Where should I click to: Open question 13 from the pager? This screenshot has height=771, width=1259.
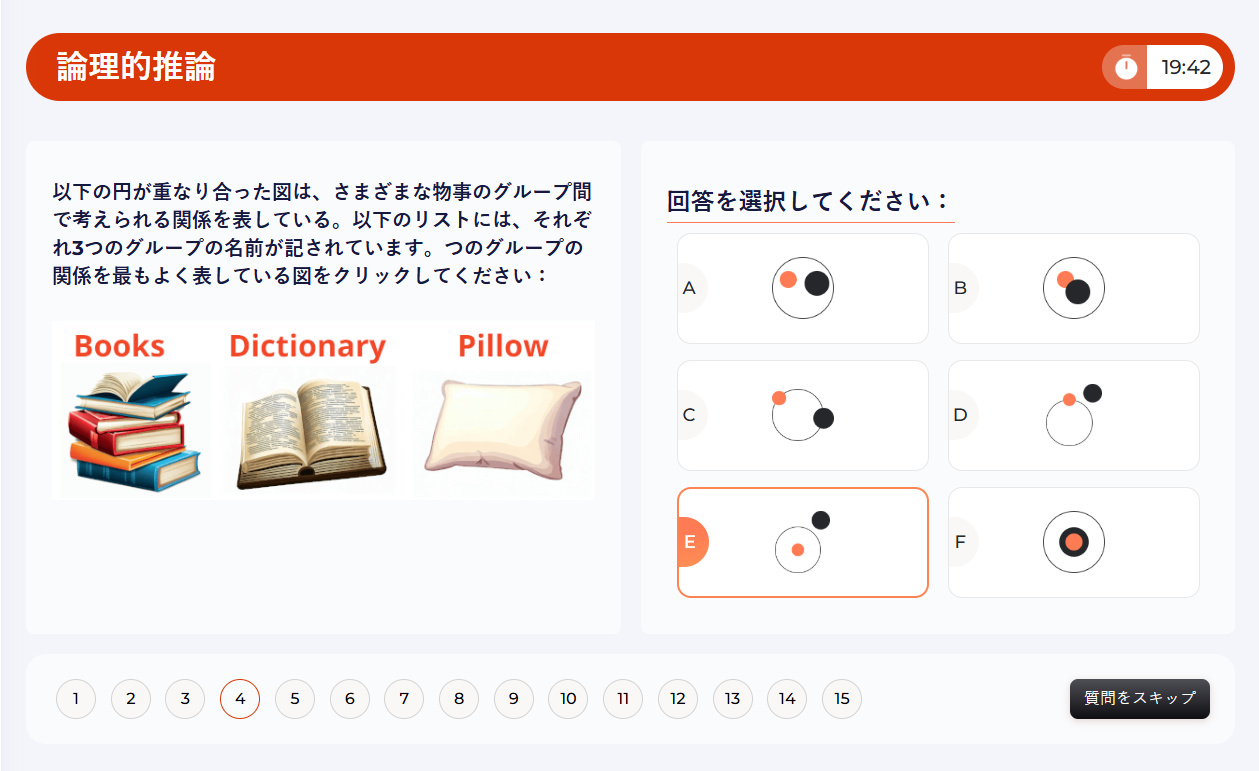733,699
